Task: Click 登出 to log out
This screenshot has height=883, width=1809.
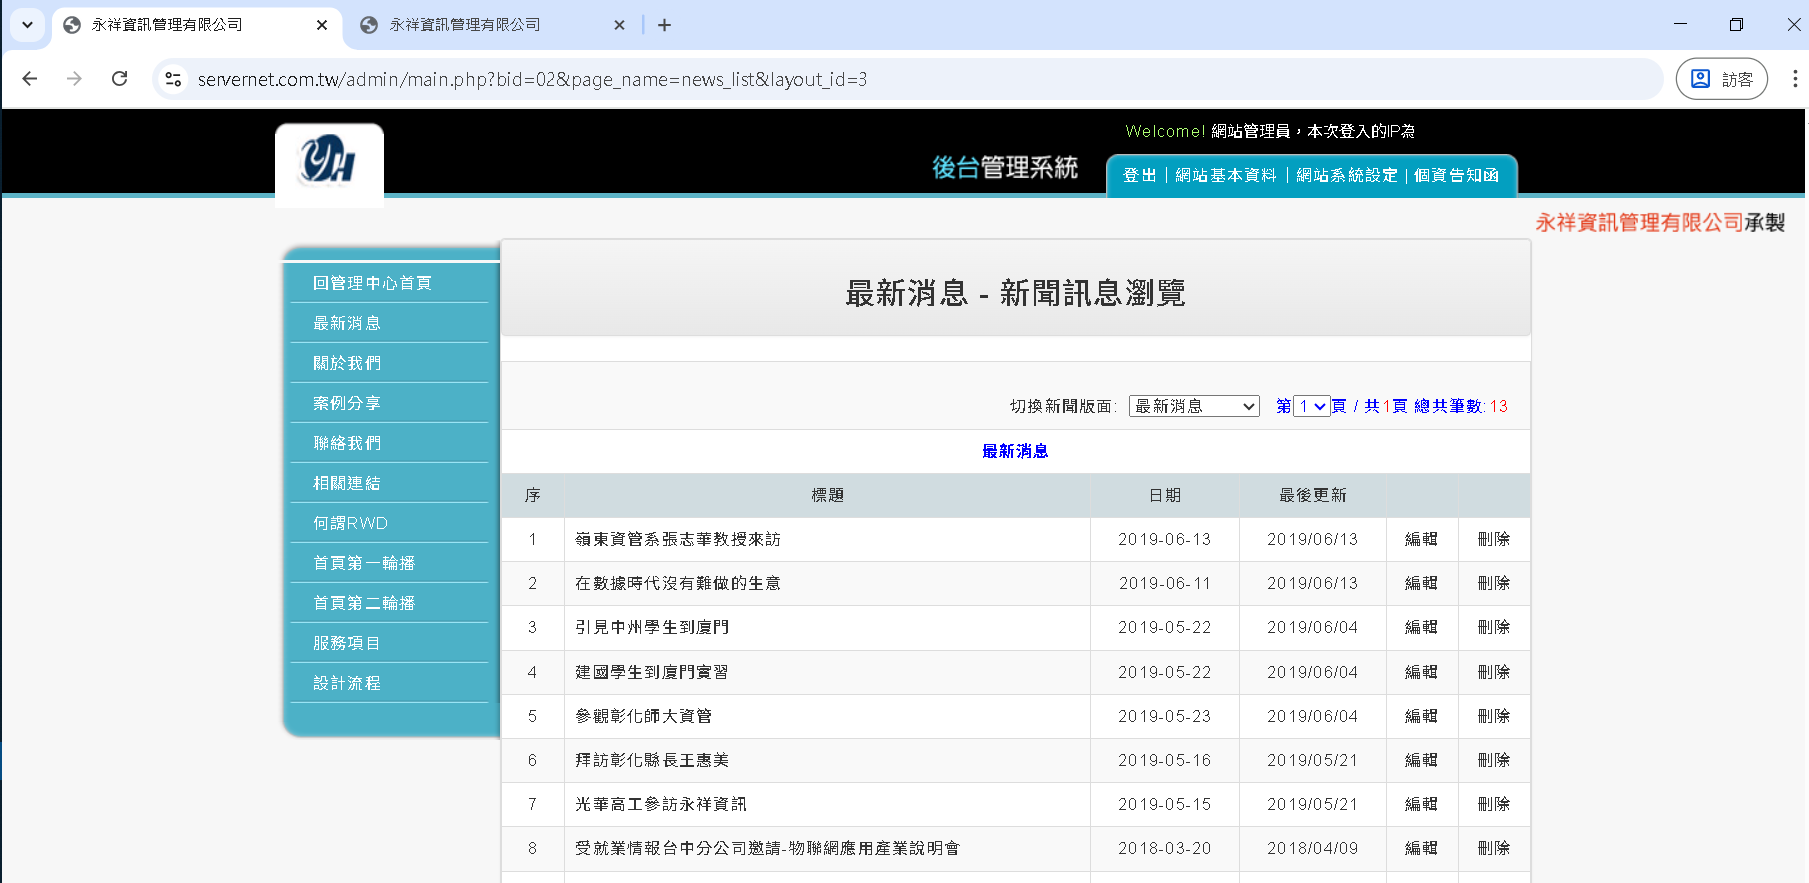Action: [1139, 175]
